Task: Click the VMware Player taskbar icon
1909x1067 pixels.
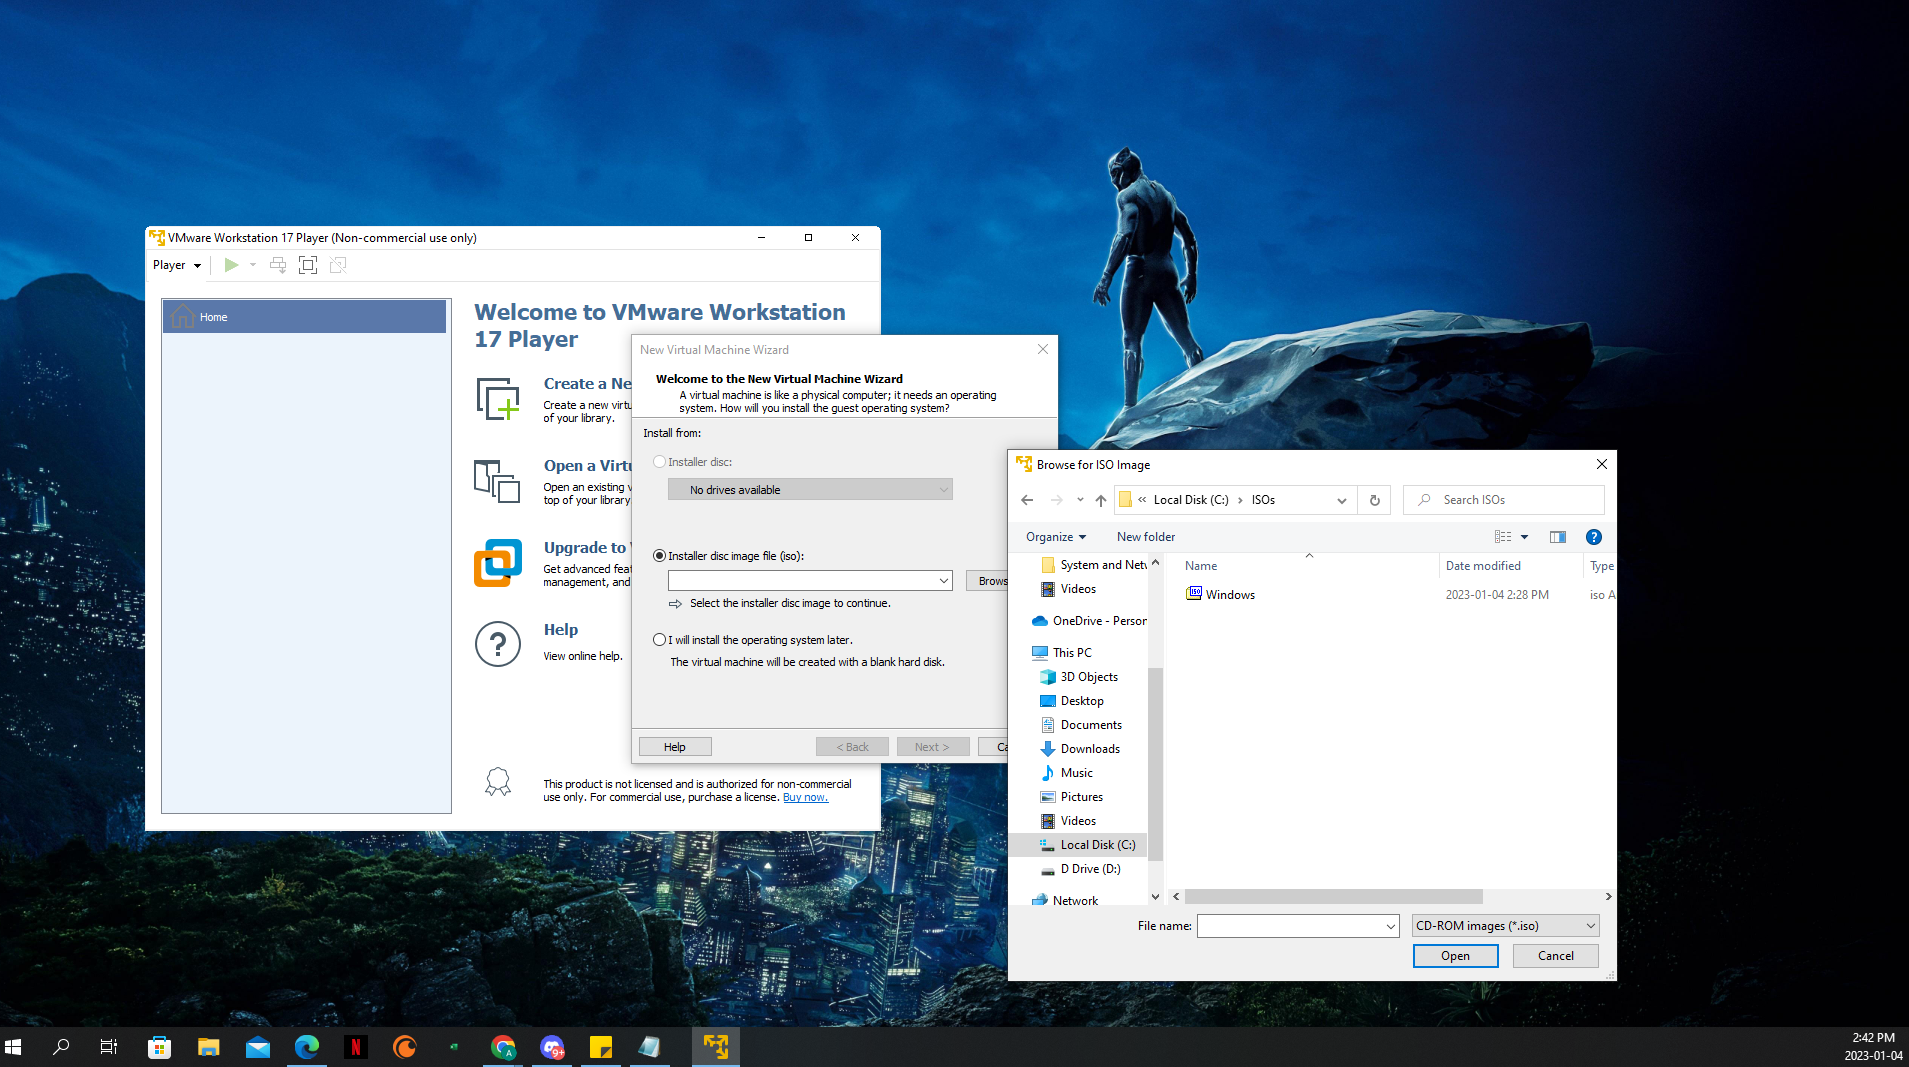Action: tap(716, 1047)
